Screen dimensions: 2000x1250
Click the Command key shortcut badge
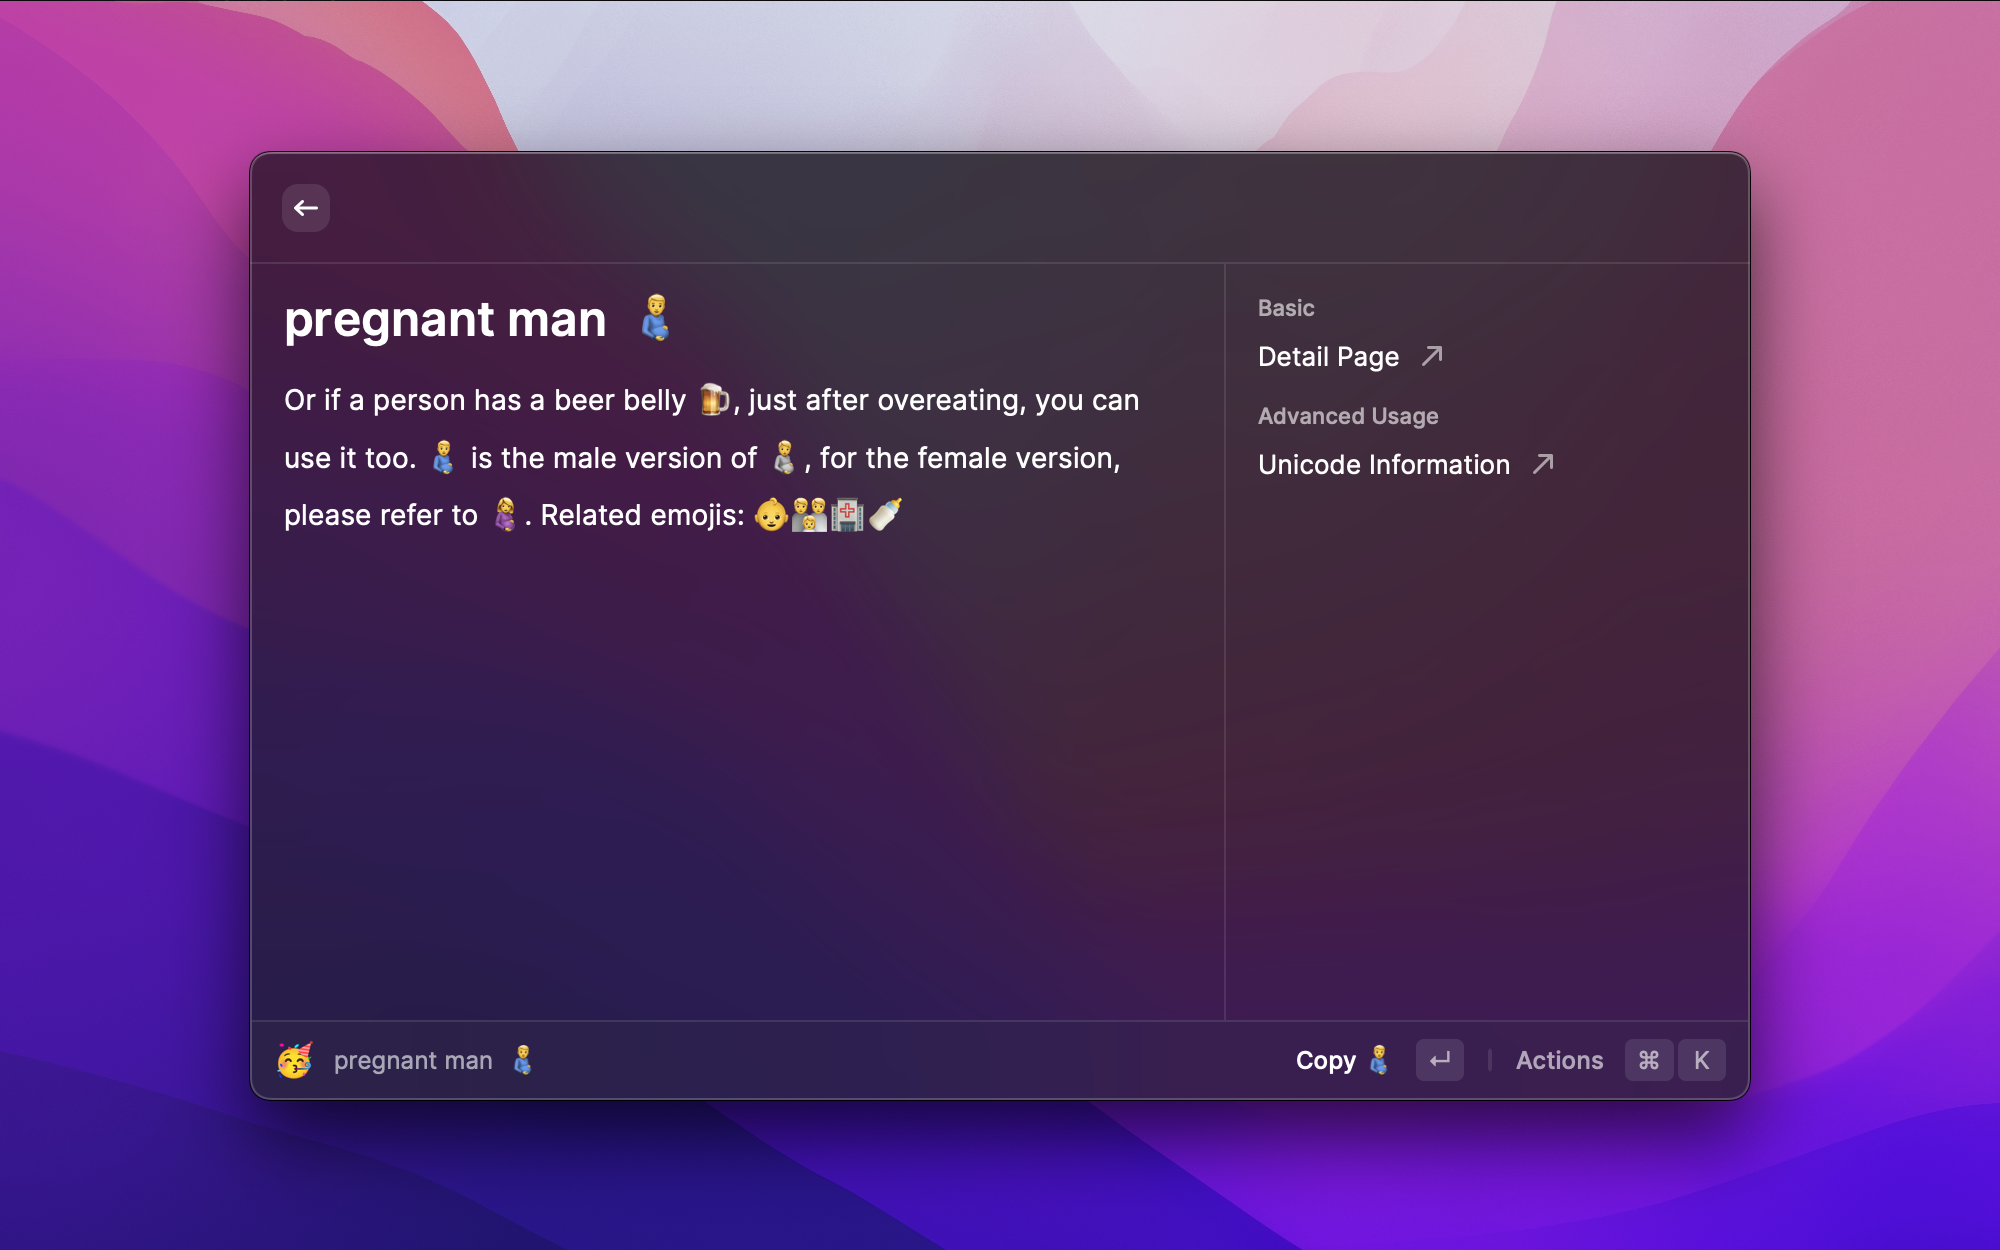(x=1649, y=1060)
